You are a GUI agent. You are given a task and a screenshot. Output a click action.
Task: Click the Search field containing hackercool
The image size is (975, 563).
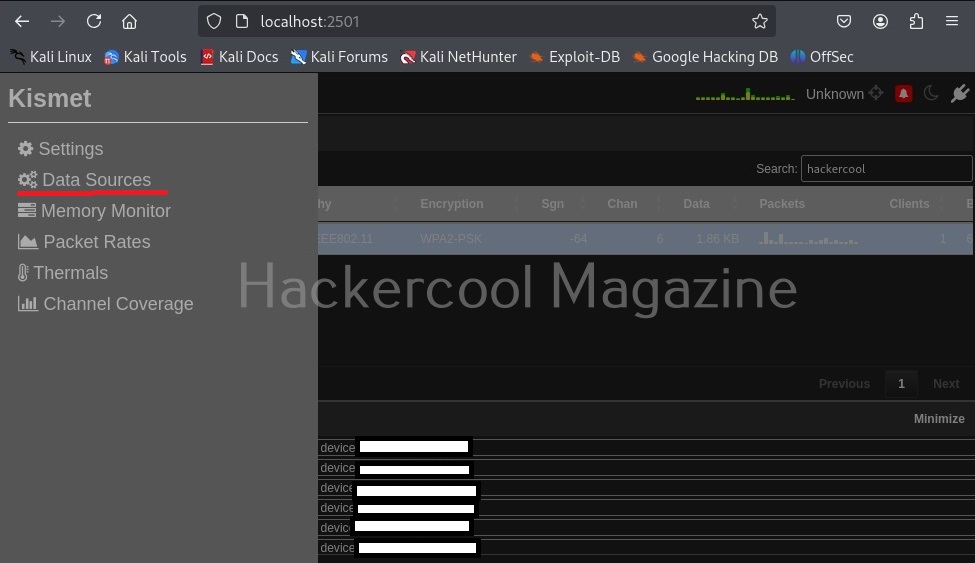tap(886, 169)
